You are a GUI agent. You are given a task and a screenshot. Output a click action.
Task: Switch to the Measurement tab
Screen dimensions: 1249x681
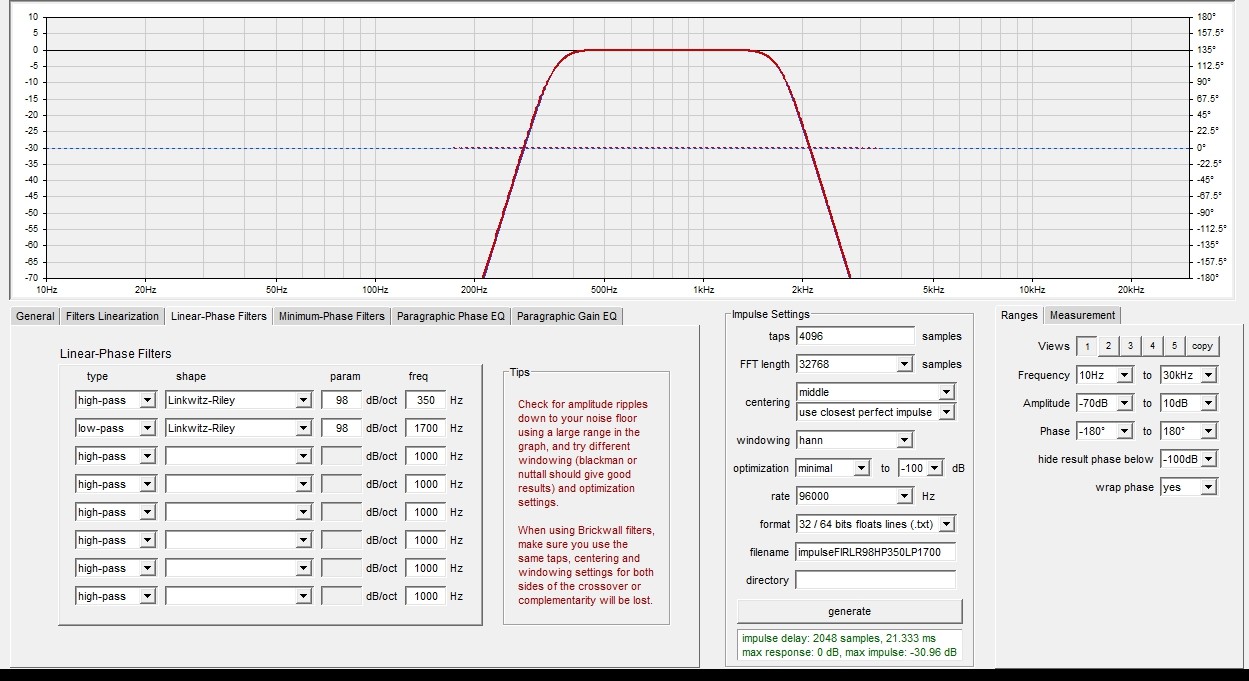tap(1082, 315)
